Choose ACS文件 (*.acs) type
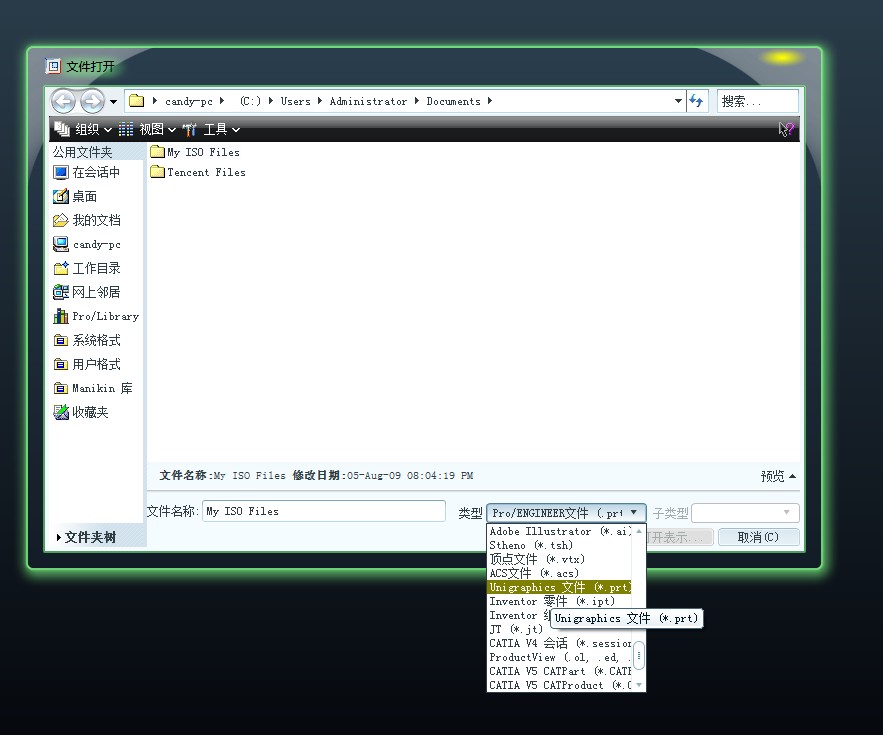 (560, 573)
